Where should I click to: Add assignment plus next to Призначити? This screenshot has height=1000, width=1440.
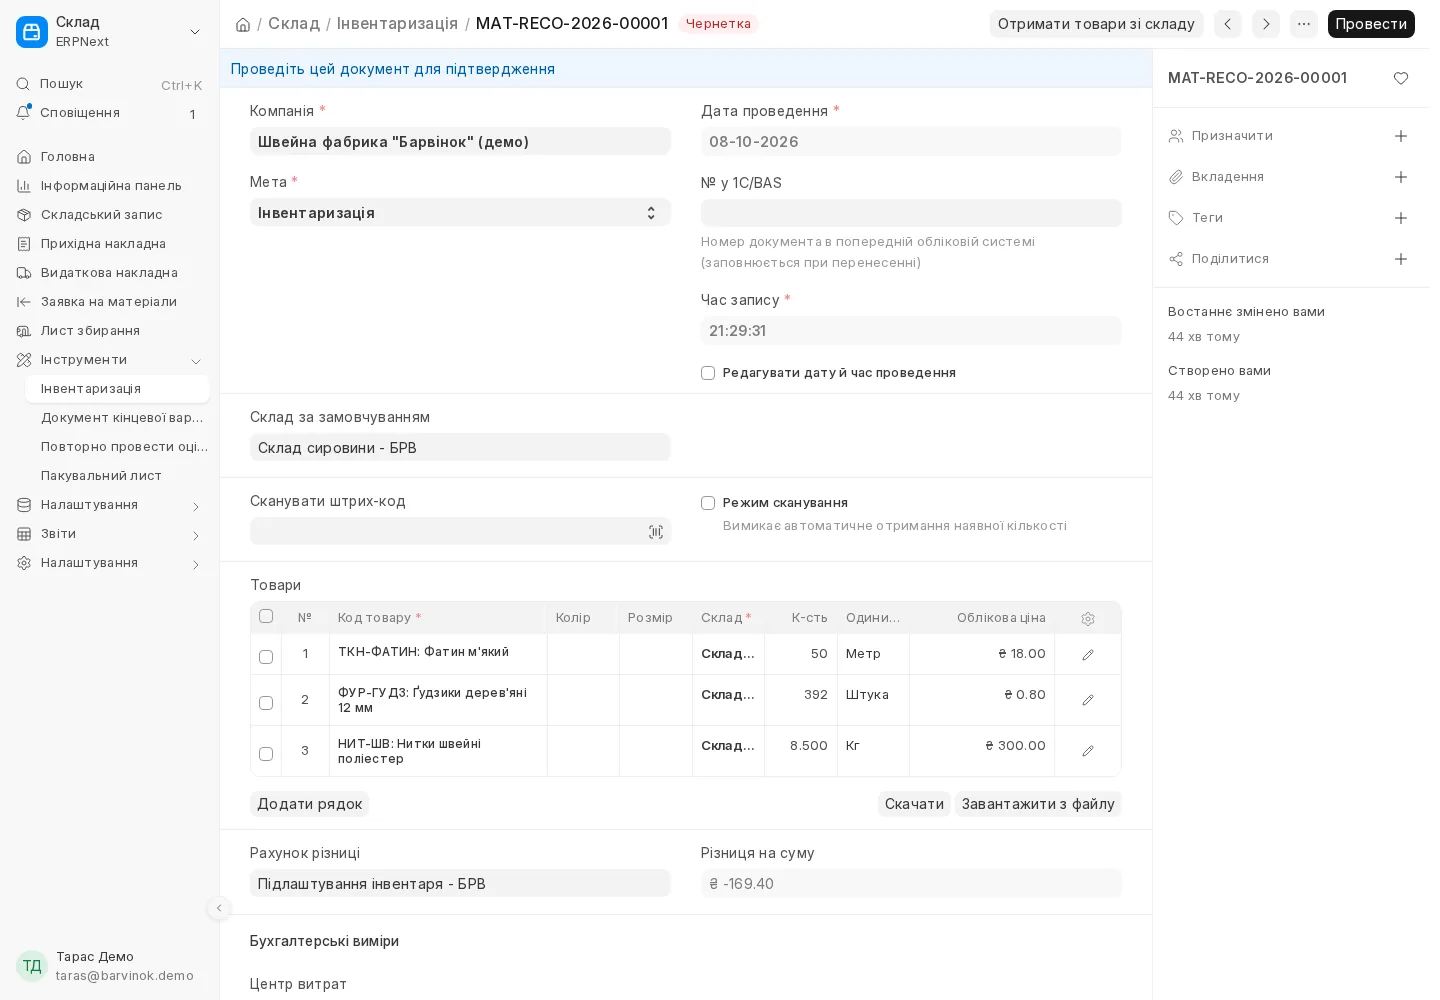(x=1401, y=136)
